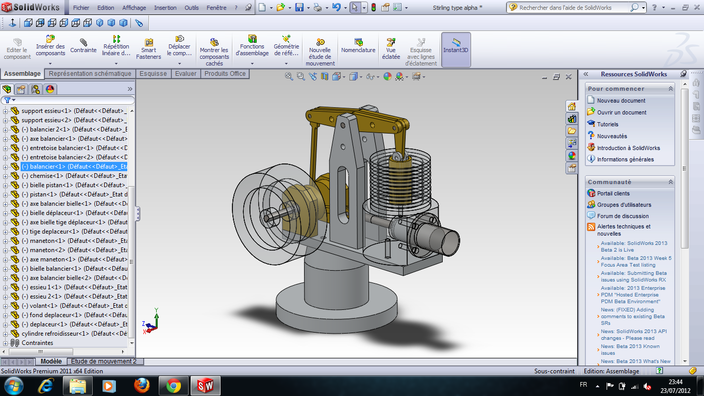
Task: Click the Windows Start button
Action: click(x=13, y=386)
